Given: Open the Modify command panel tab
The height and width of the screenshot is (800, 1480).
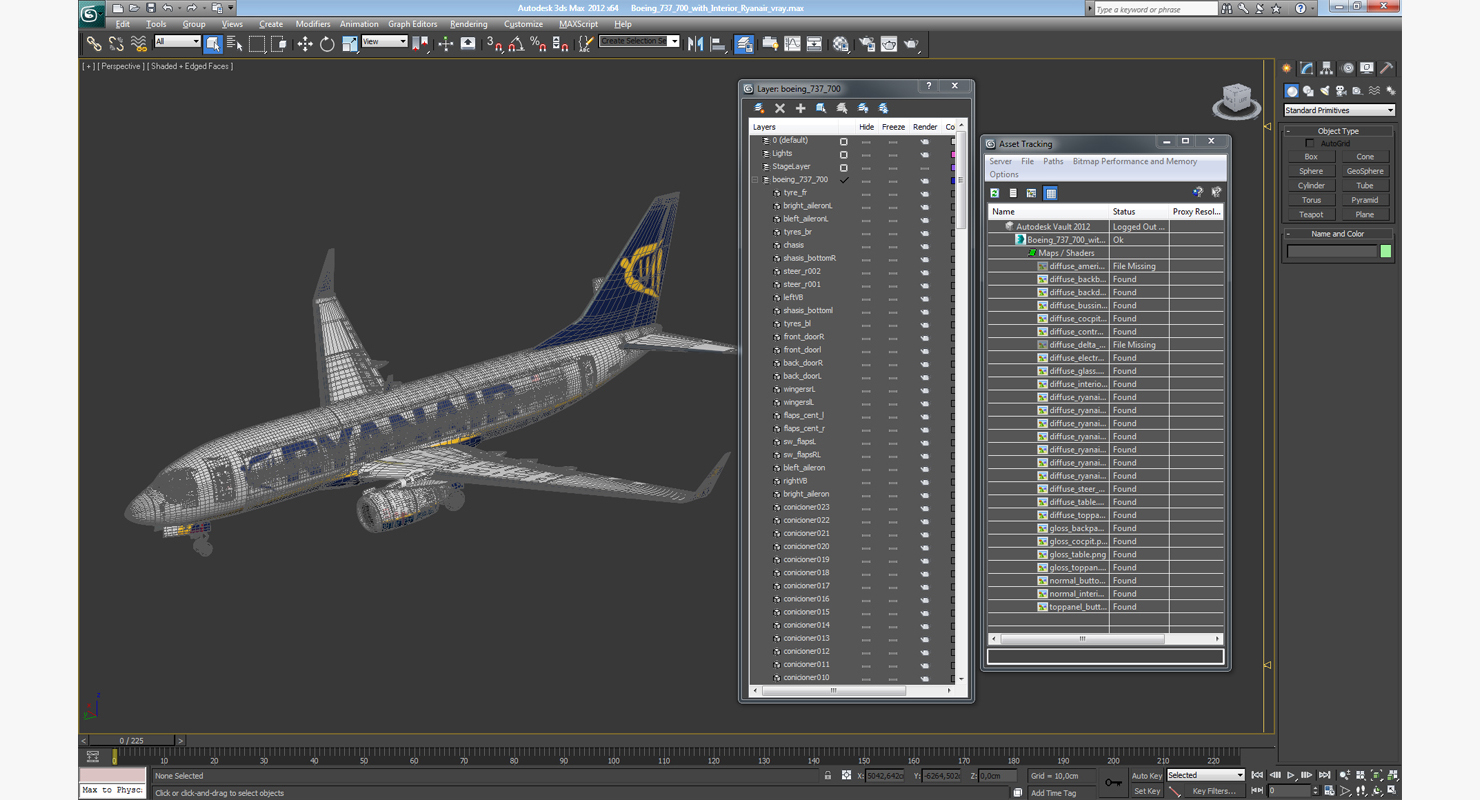Looking at the screenshot, I should coord(1306,68).
